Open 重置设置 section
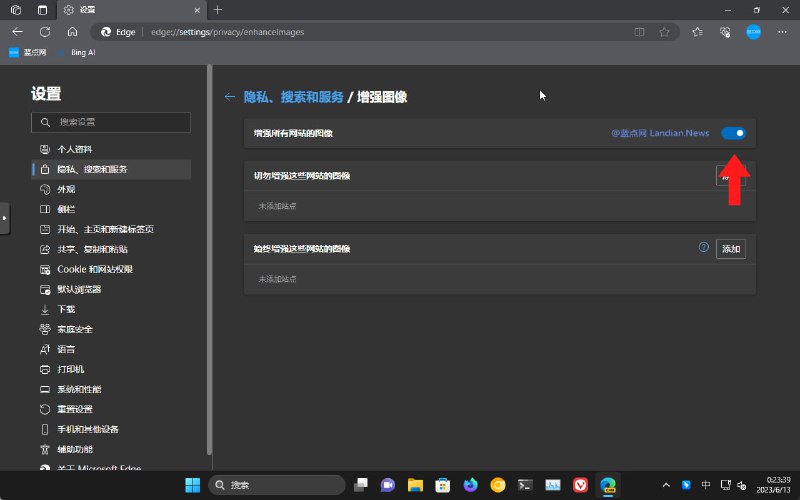This screenshot has width=800, height=500. (111, 409)
